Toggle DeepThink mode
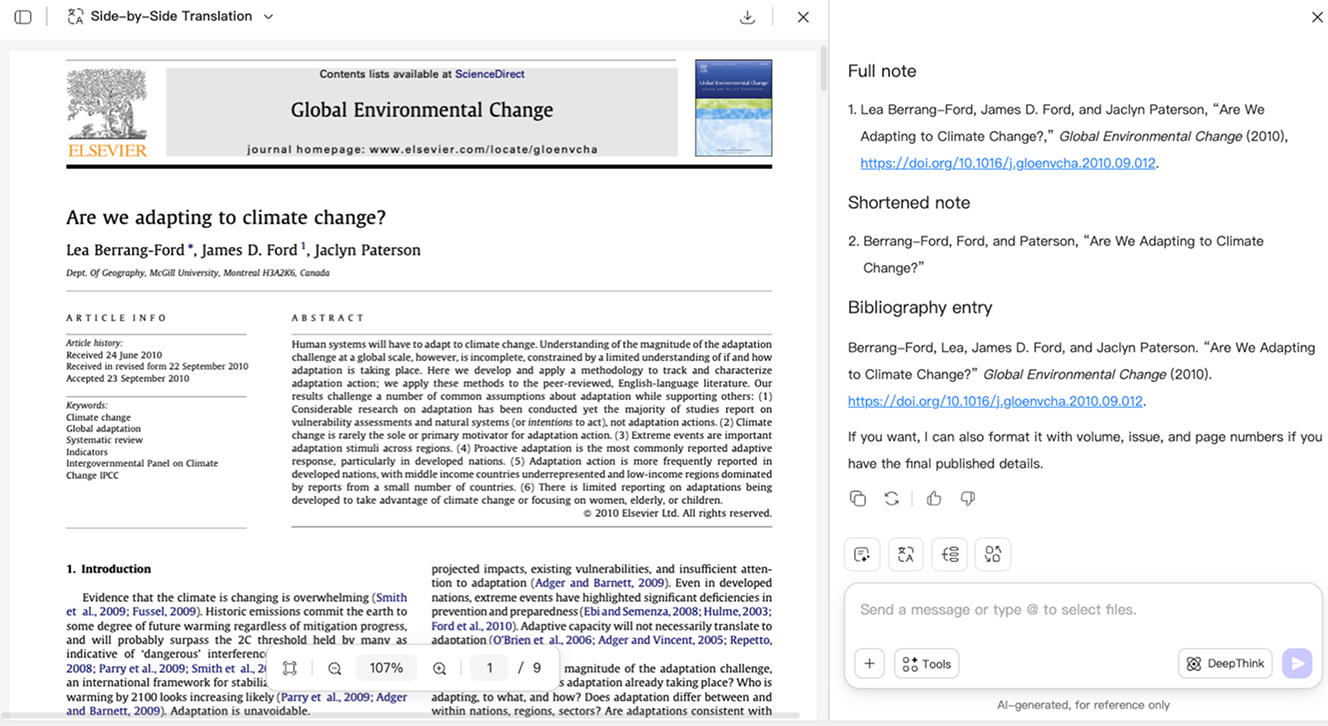 (x=1225, y=663)
